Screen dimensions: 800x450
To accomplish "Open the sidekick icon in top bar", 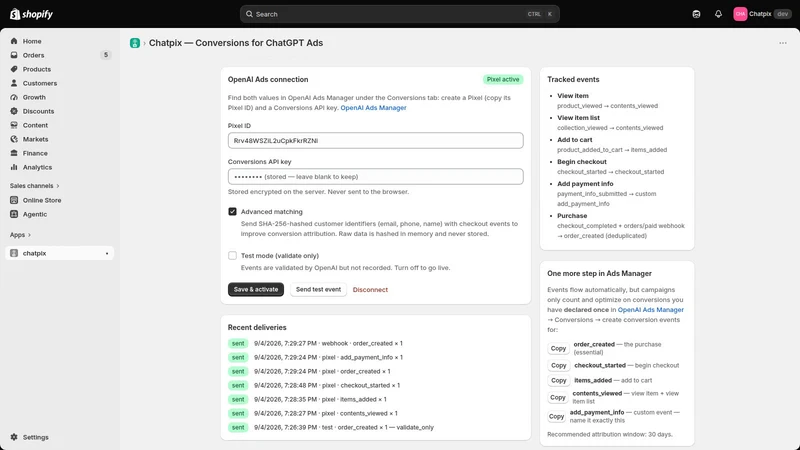I will tap(696, 14).
